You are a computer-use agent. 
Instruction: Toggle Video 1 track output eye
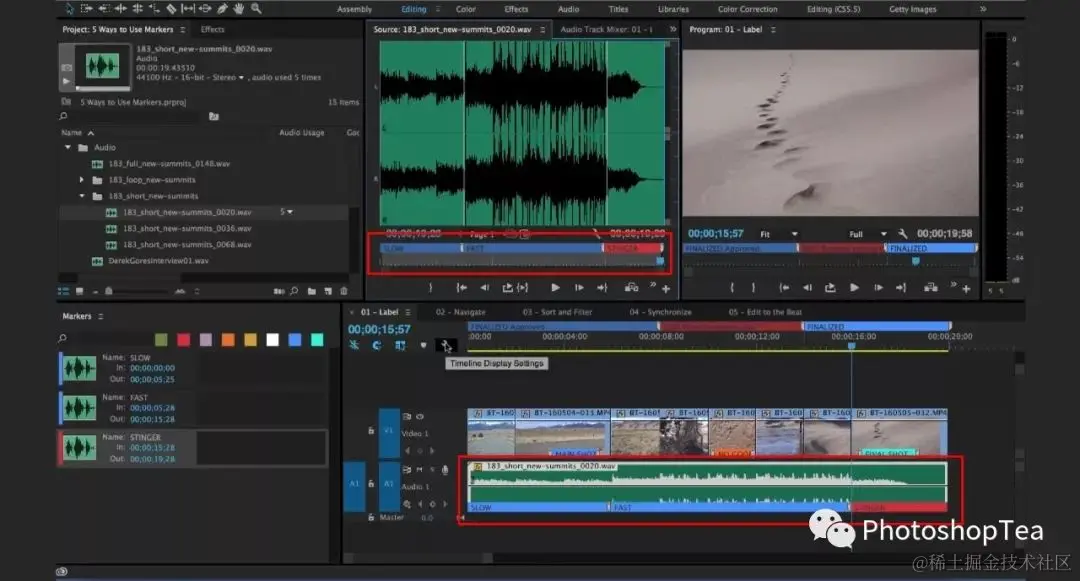tap(419, 416)
